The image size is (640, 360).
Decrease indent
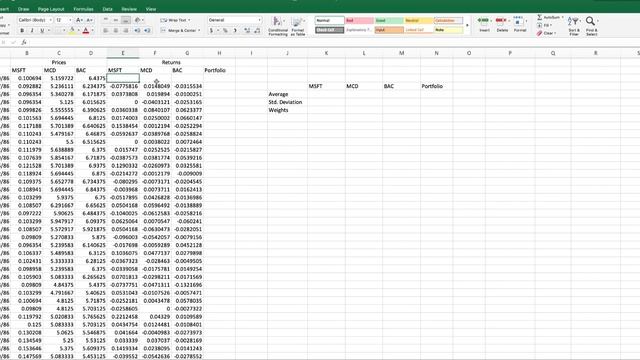click(x=137, y=31)
